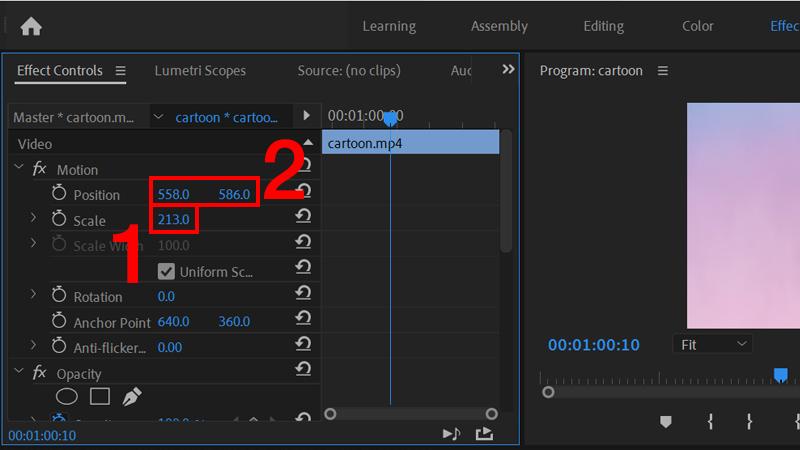This screenshot has width=800, height=450.
Task: Create a 4-point rectangle mask
Action: coord(99,397)
